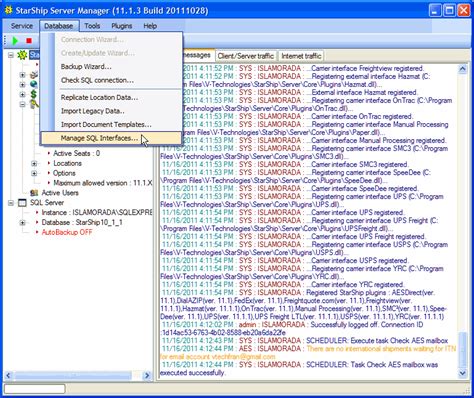Viewport: 474px width, 398px height.
Task: Select Import Legacy Data menu entry
Action: point(111,111)
